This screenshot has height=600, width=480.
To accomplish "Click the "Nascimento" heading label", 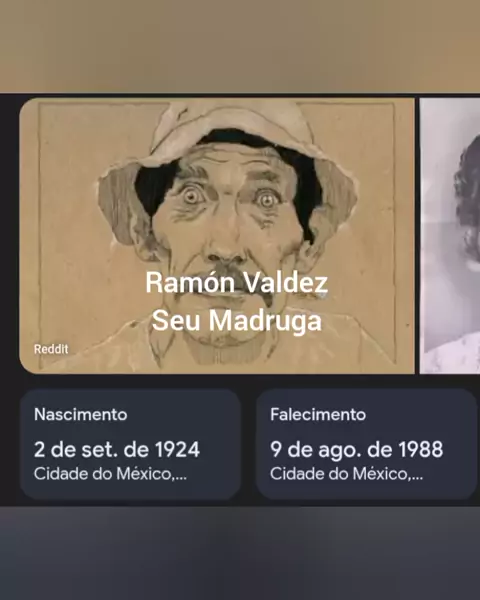I will [x=81, y=414].
